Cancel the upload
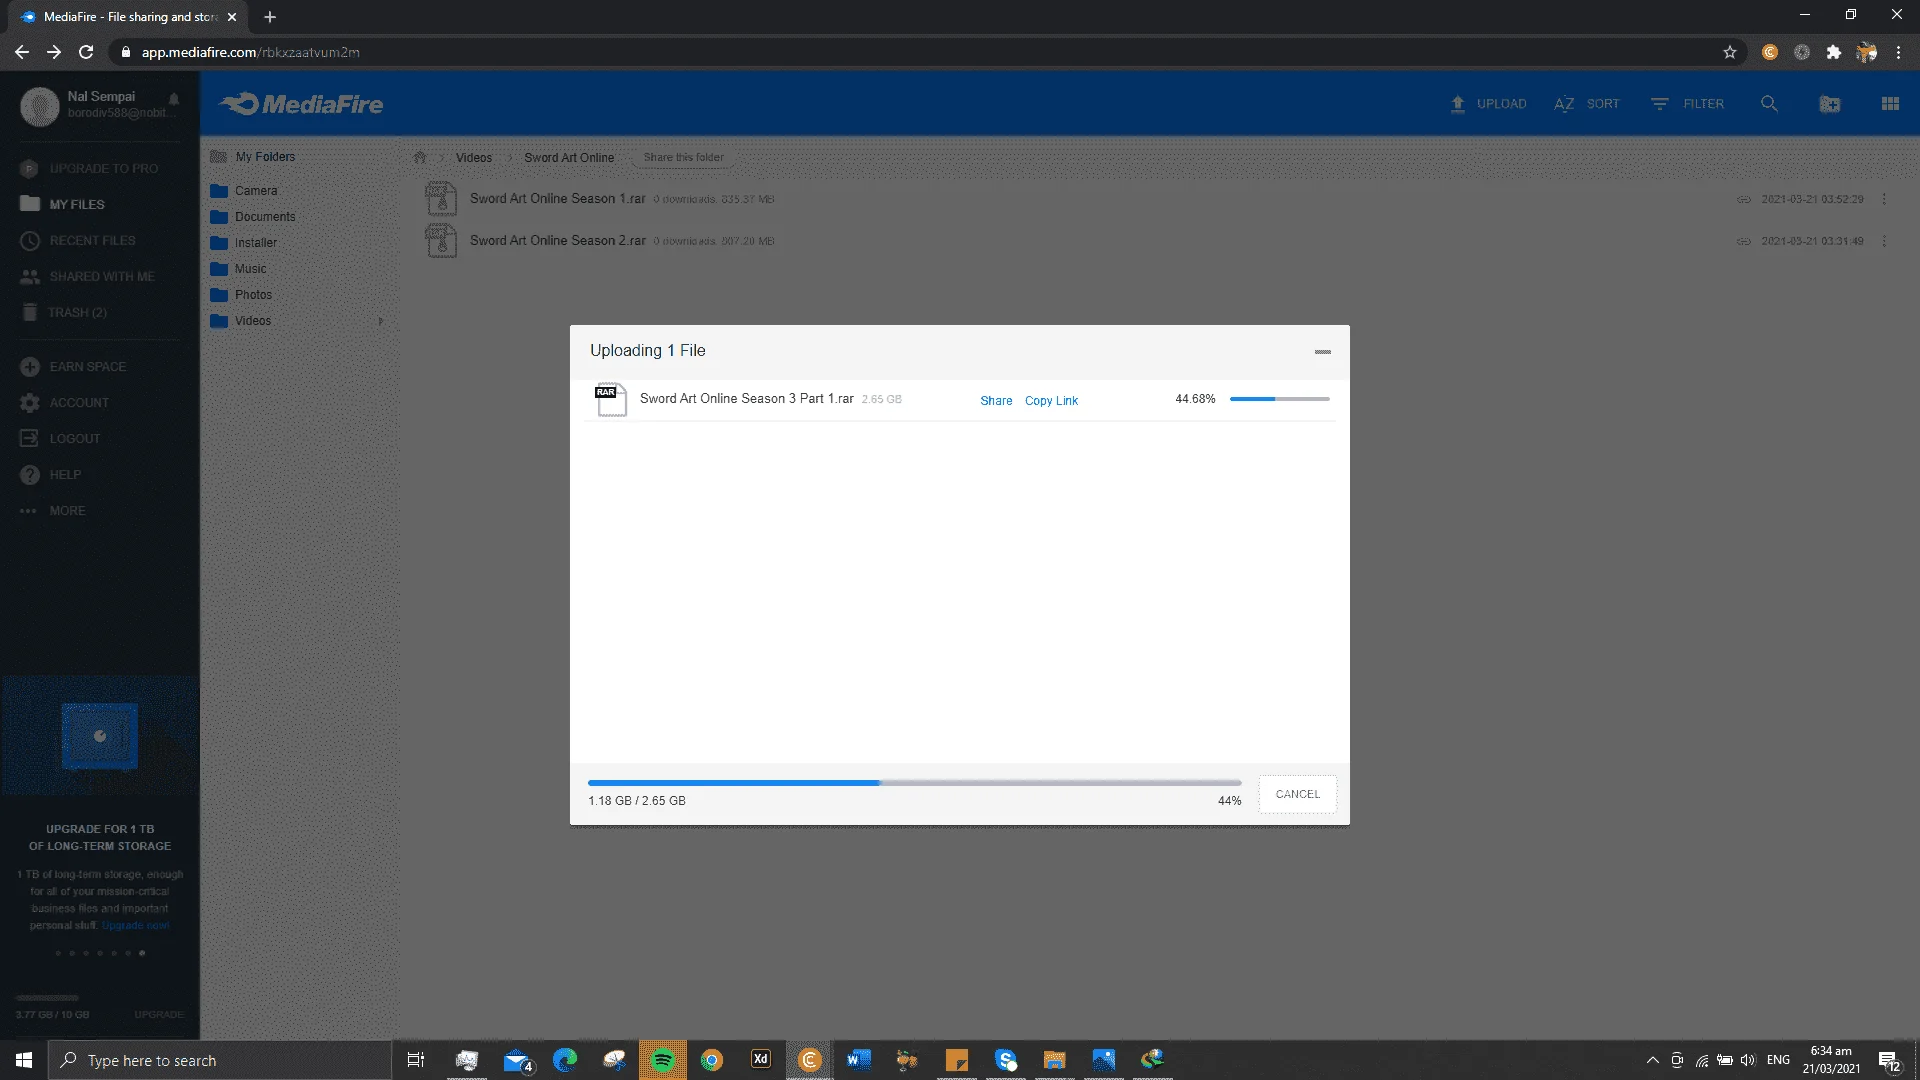1920x1080 pixels. 1297,794
